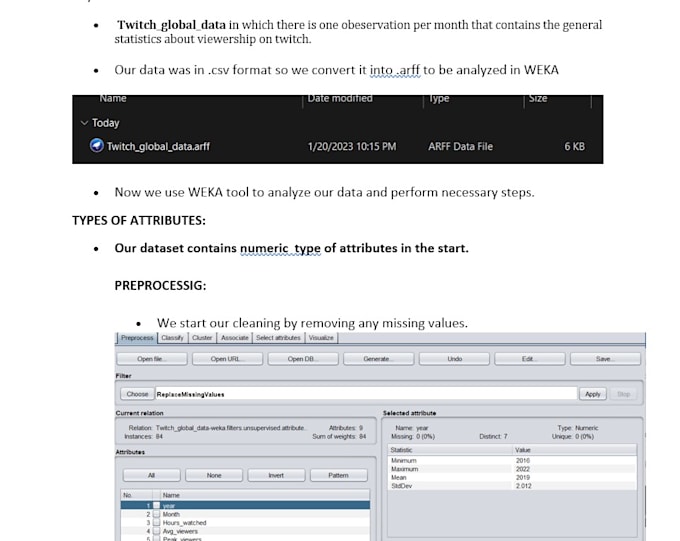The height and width of the screenshot is (541, 680).
Task: Click the Twitch_global_data.arff file icon
Action: click(97, 146)
